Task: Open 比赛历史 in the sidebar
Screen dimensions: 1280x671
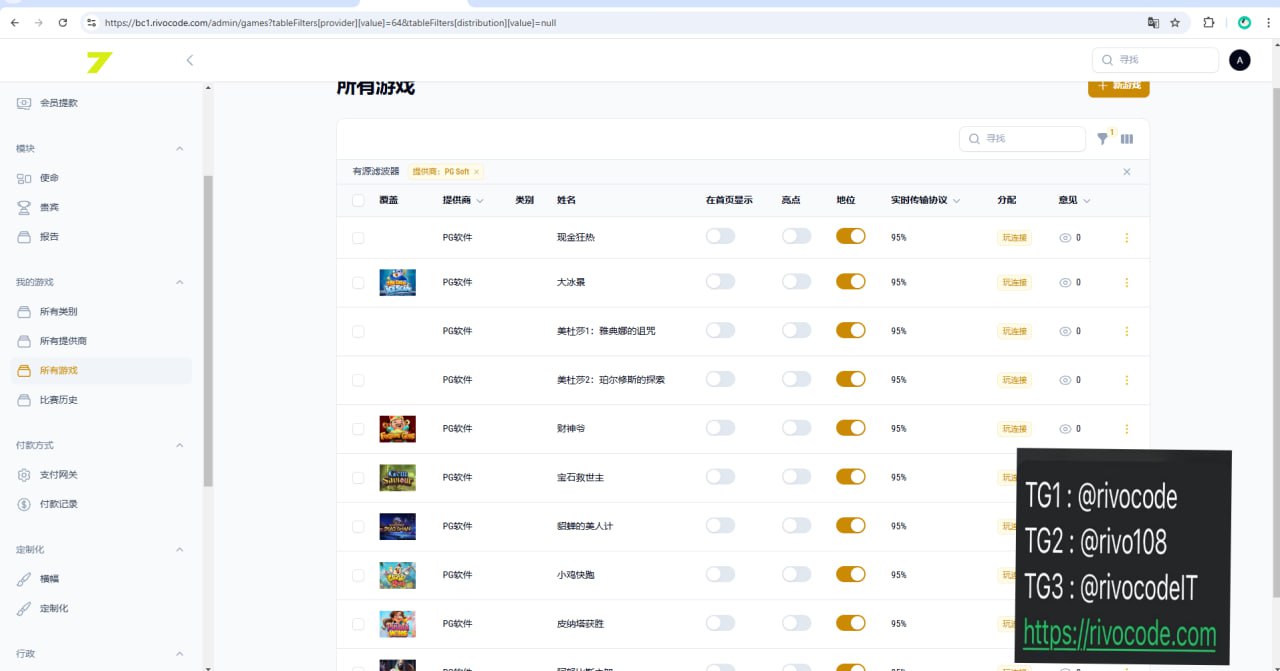Action: tap(58, 400)
